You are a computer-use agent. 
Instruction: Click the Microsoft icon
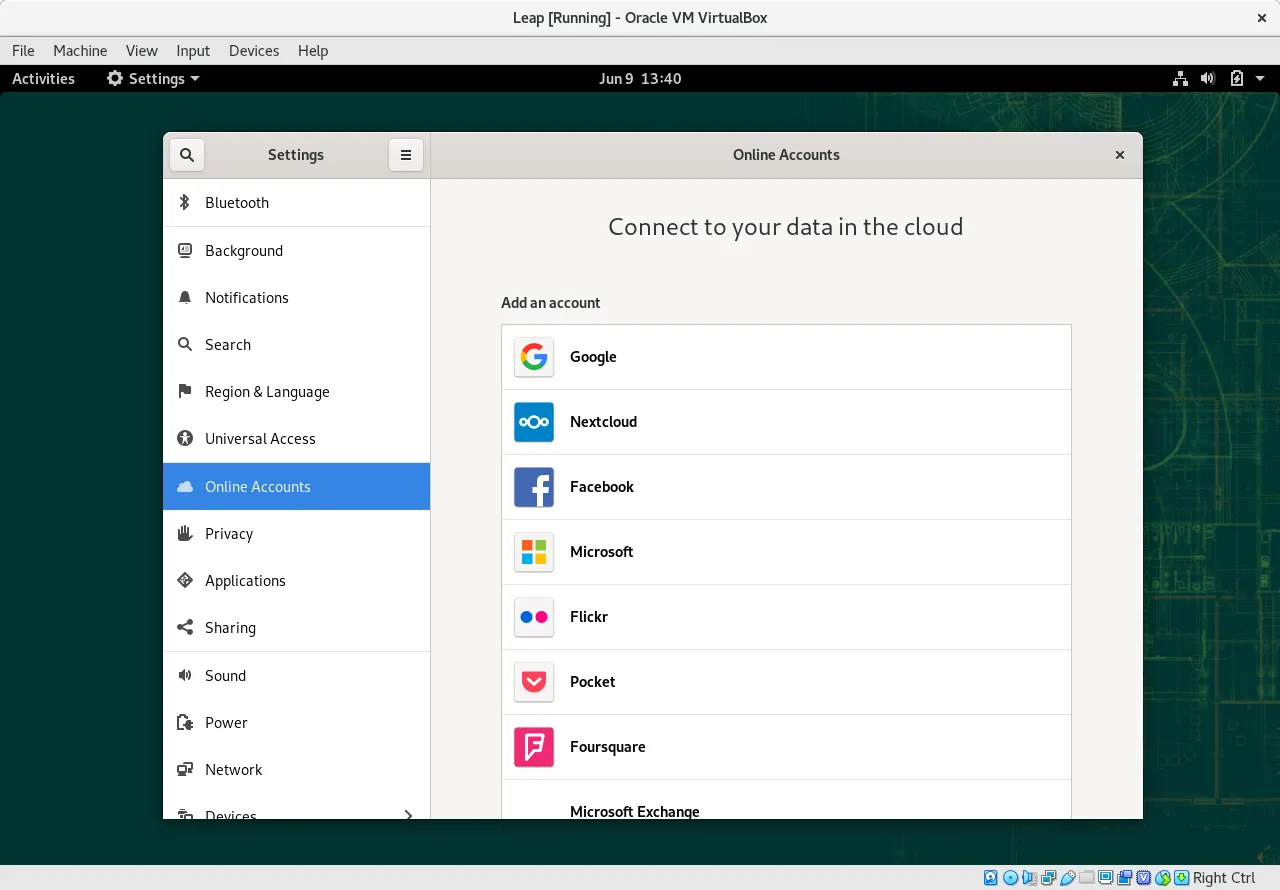coord(533,552)
